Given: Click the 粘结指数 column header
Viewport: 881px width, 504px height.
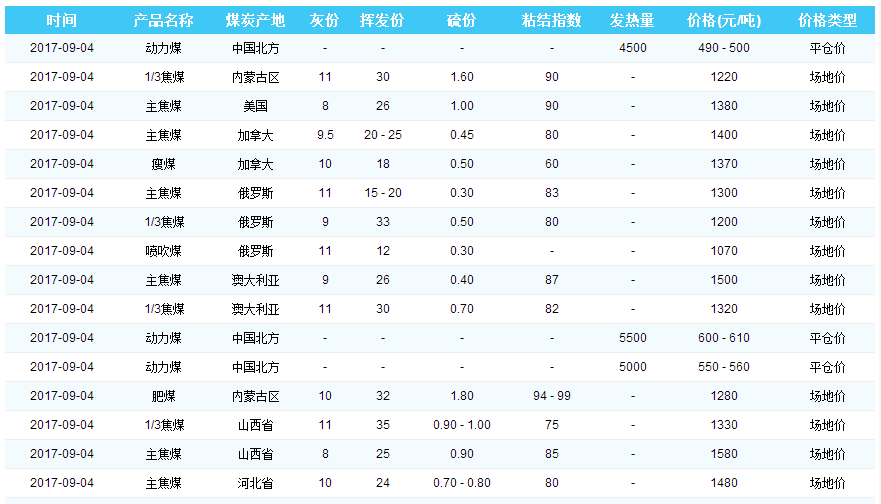Looking at the screenshot, I should click(x=552, y=21).
